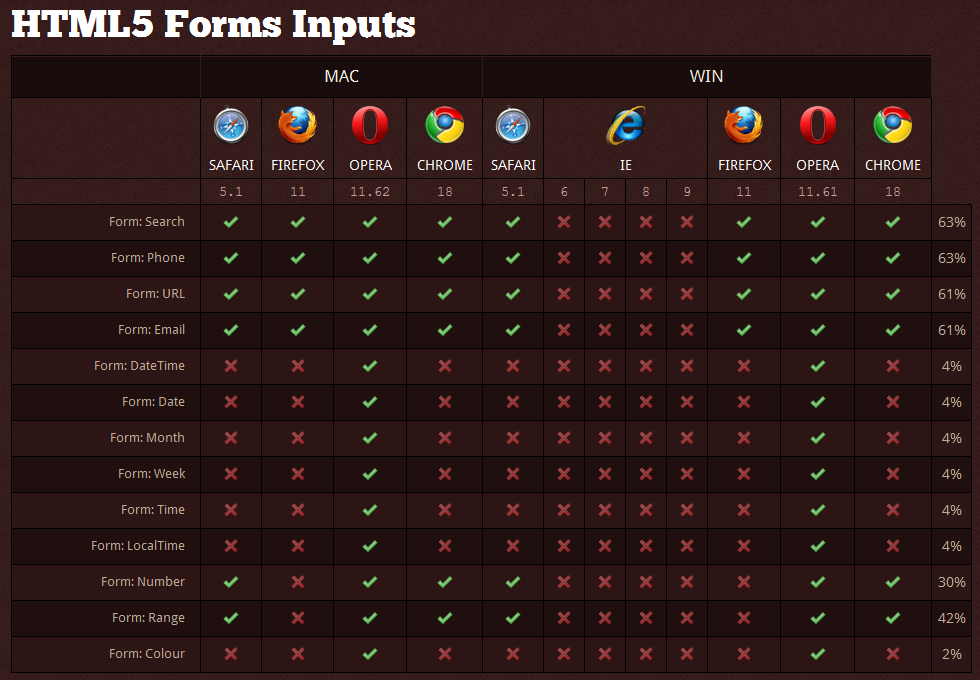This screenshot has width=980, height=680.
Task: Click the Mac Chrome browser icon
Action: coord(444,126)
